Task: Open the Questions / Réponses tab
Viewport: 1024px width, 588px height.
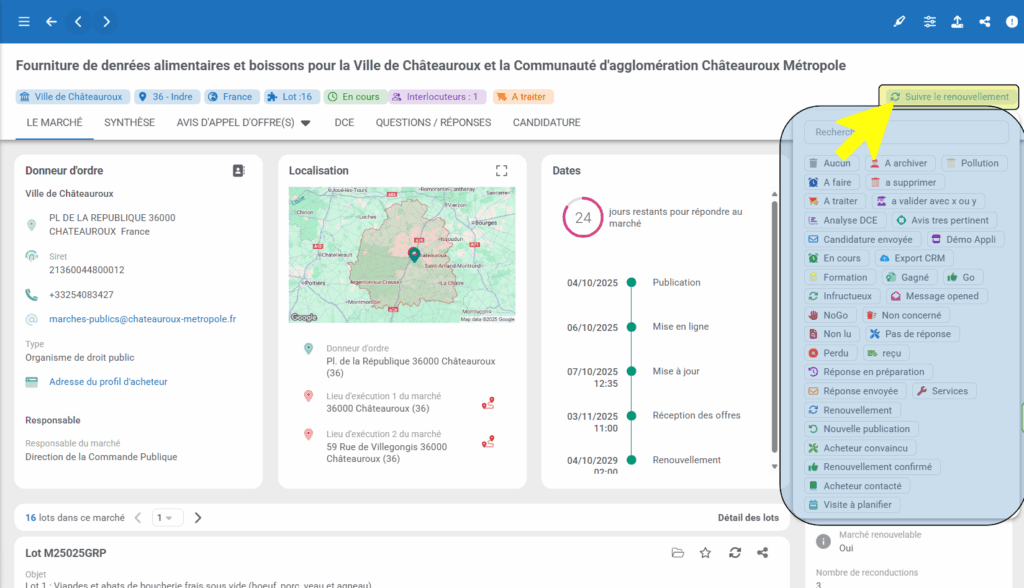Action: (x=433, y=123)
